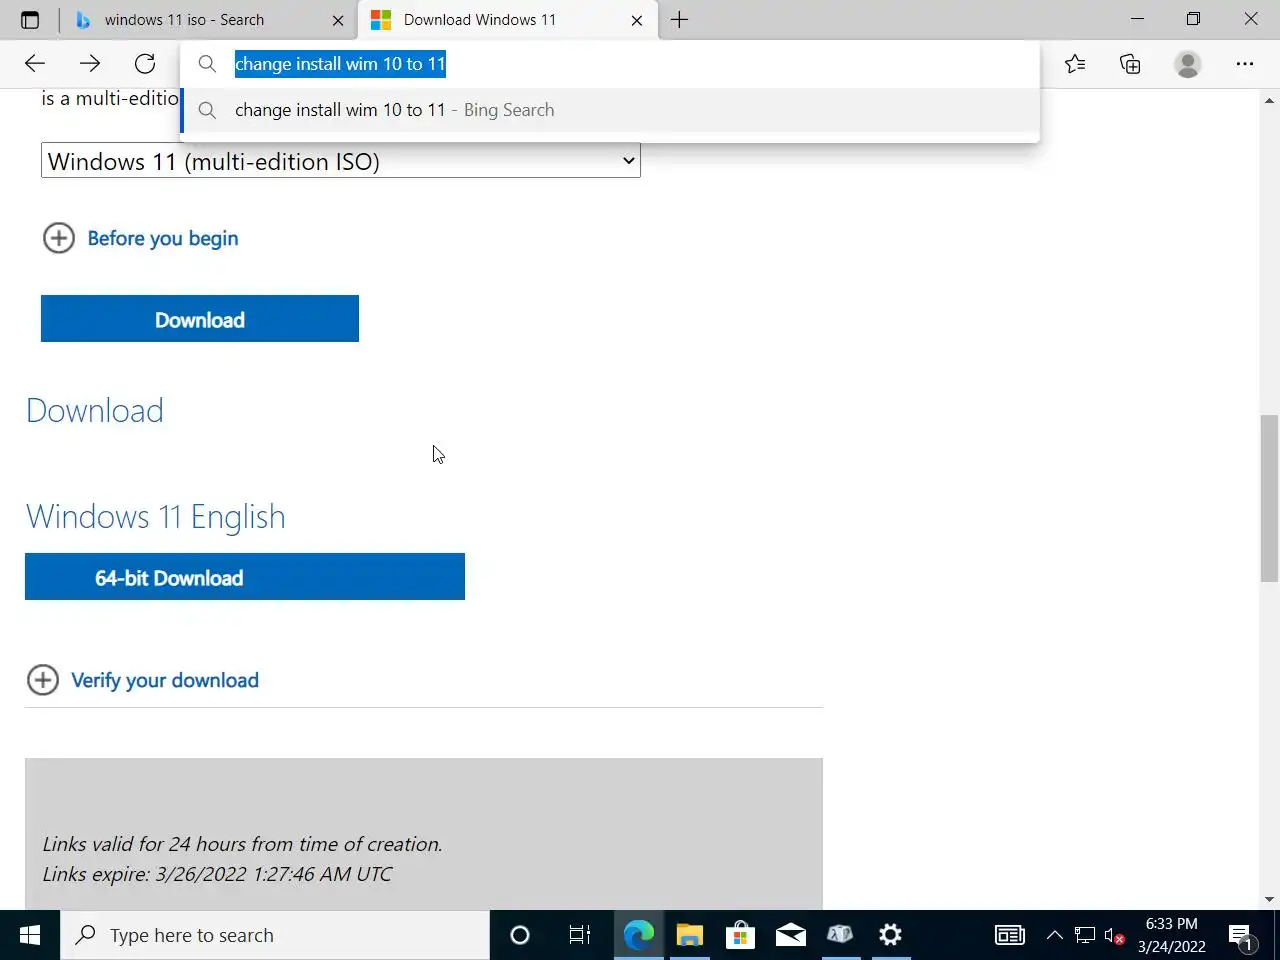The width and height of the screenshot is (1280, 960).
Task: Click the taskbar search box
Action: (275, 935)
